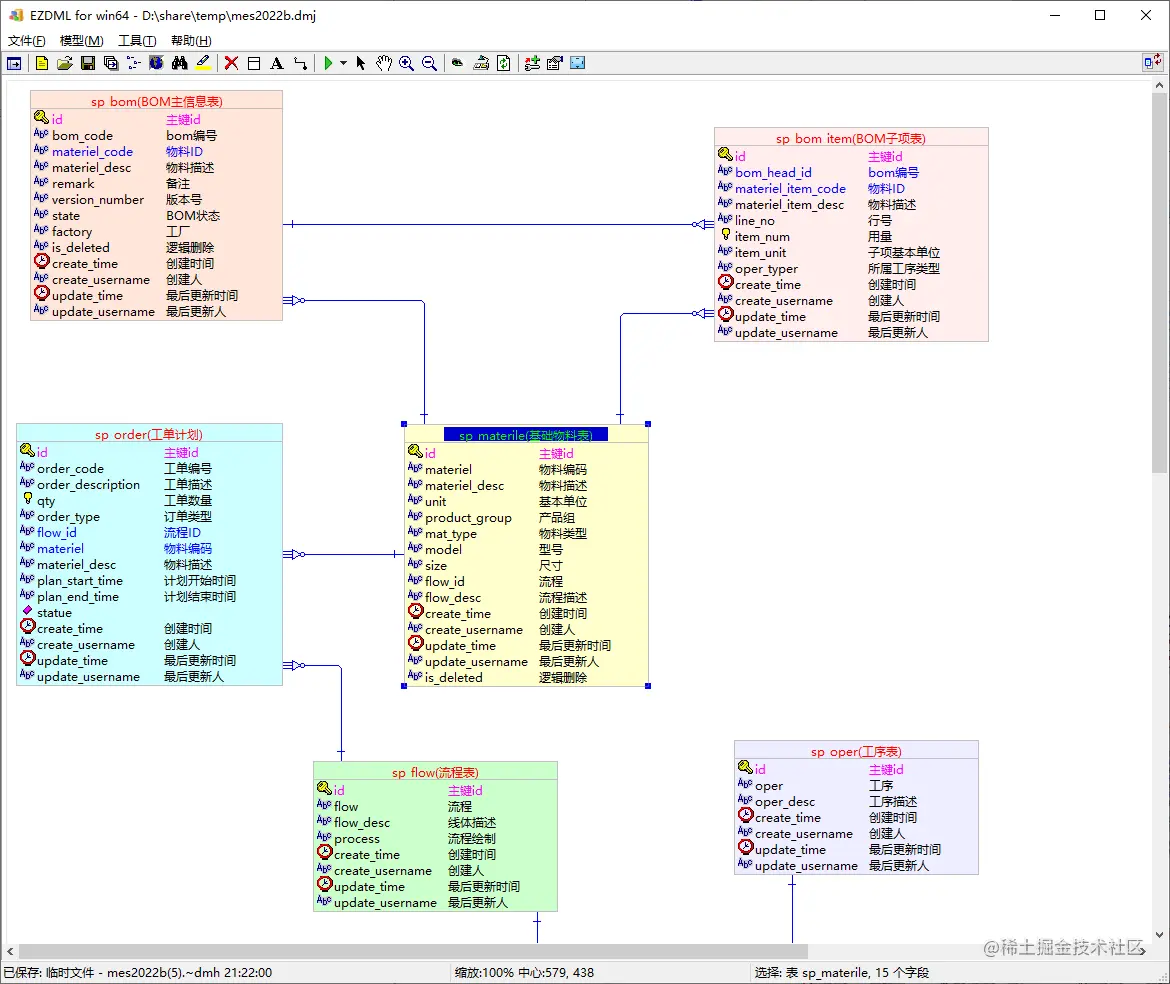Run with the green play button
The height and width of the screenshot is (984, 1170).
[328, 63]
